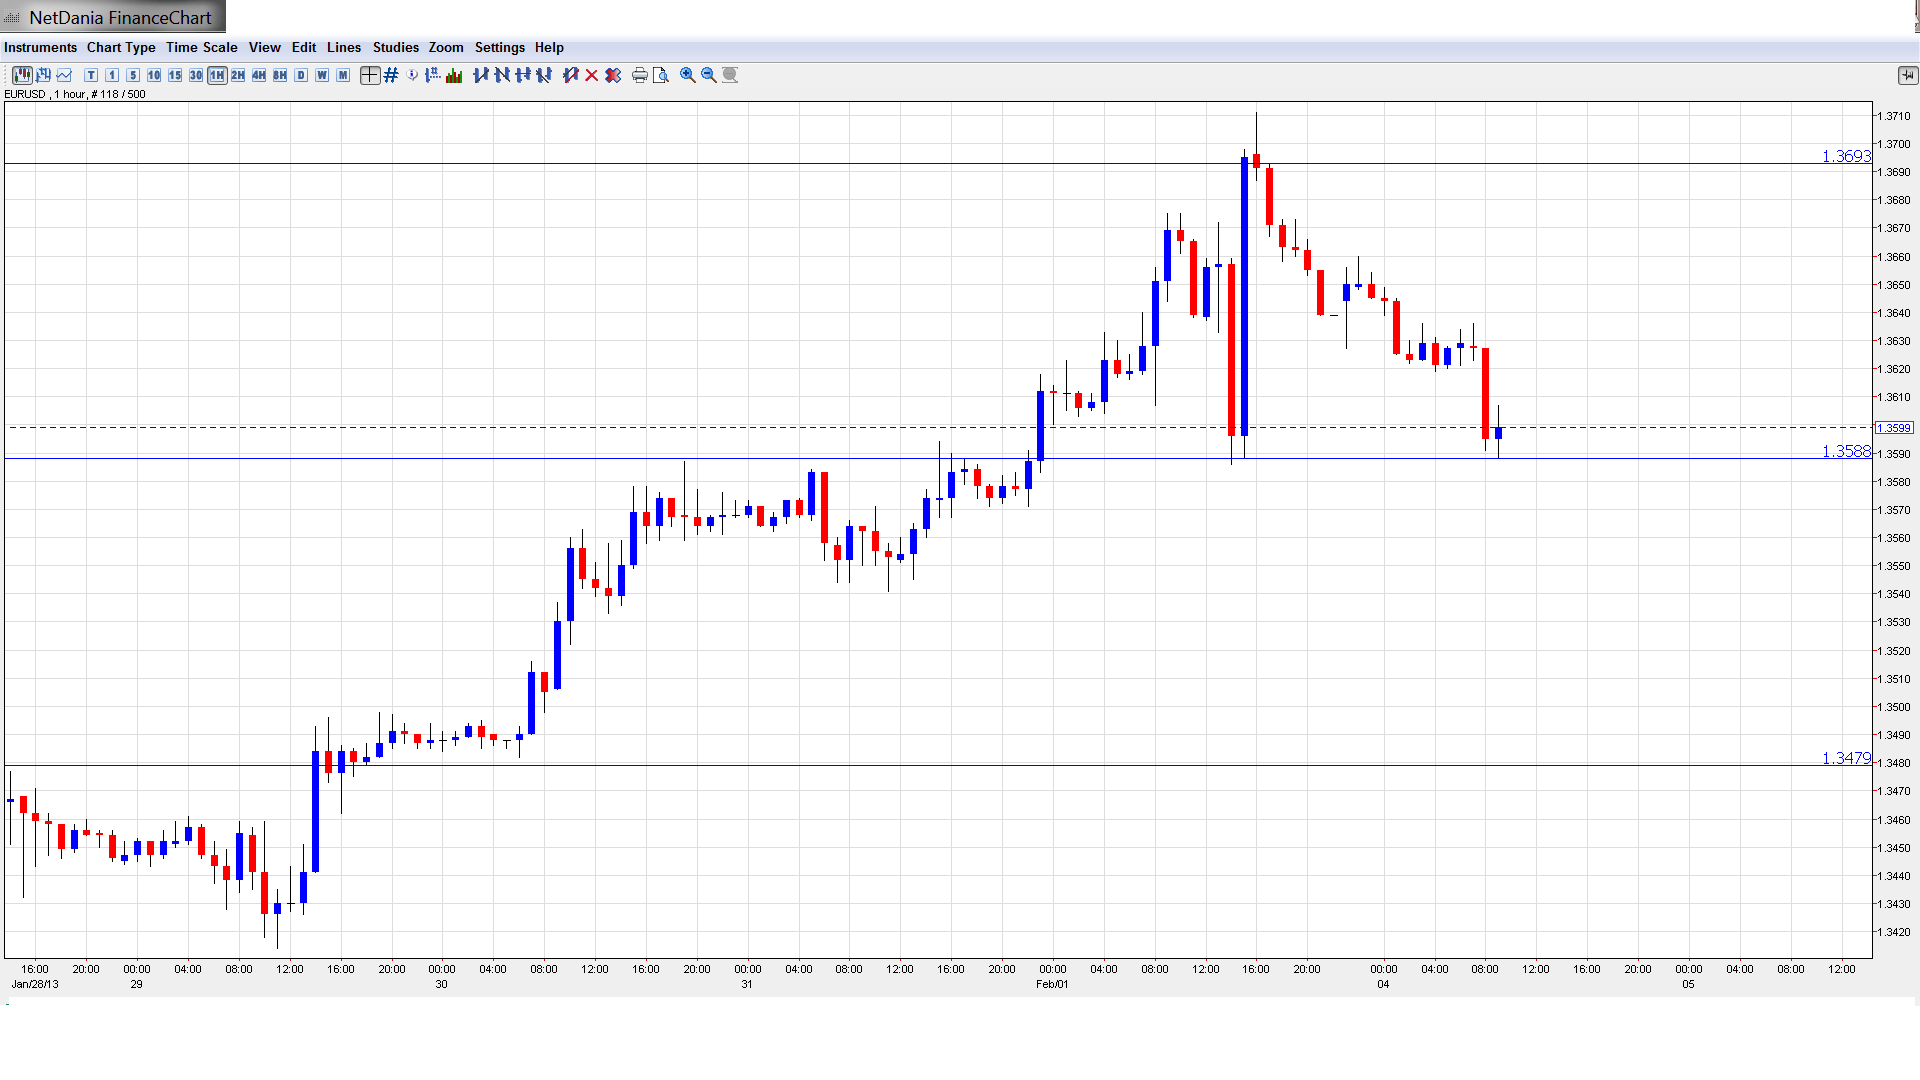Click the print chart icon
1920x1080 pixels.
click(x=639, y=75)
